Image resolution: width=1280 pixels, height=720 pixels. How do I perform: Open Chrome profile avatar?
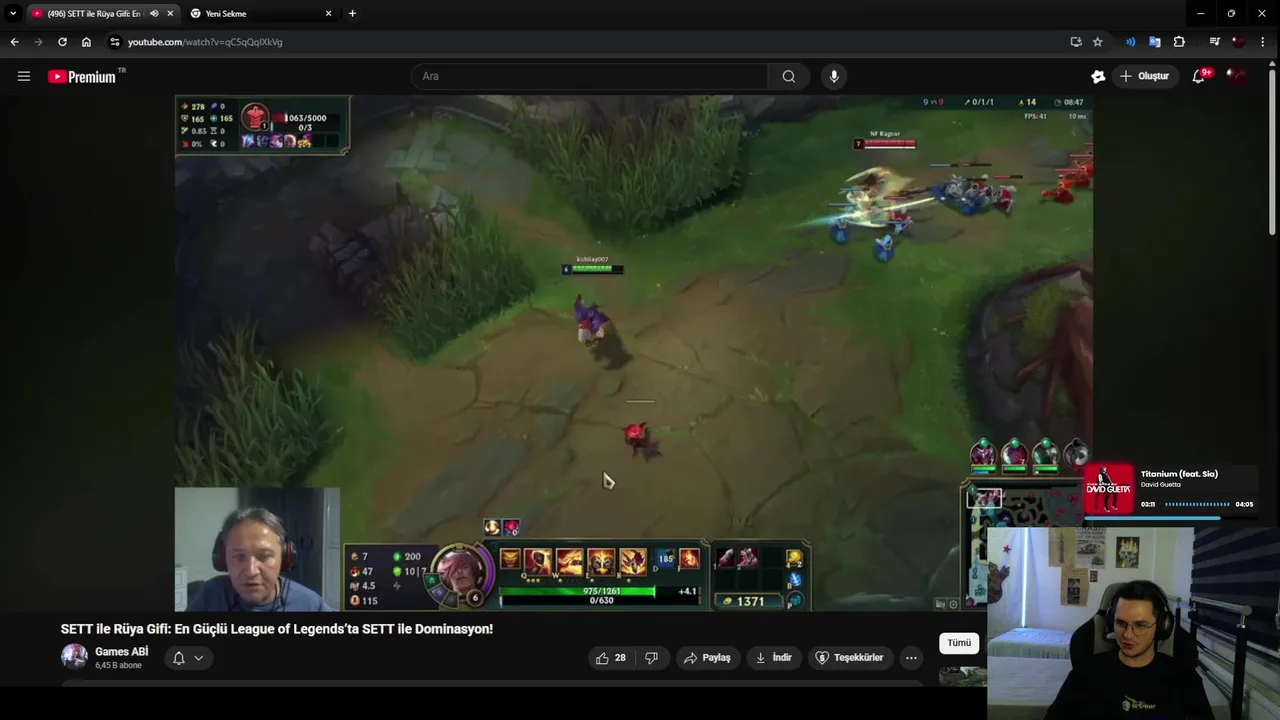coord(1238,42)
